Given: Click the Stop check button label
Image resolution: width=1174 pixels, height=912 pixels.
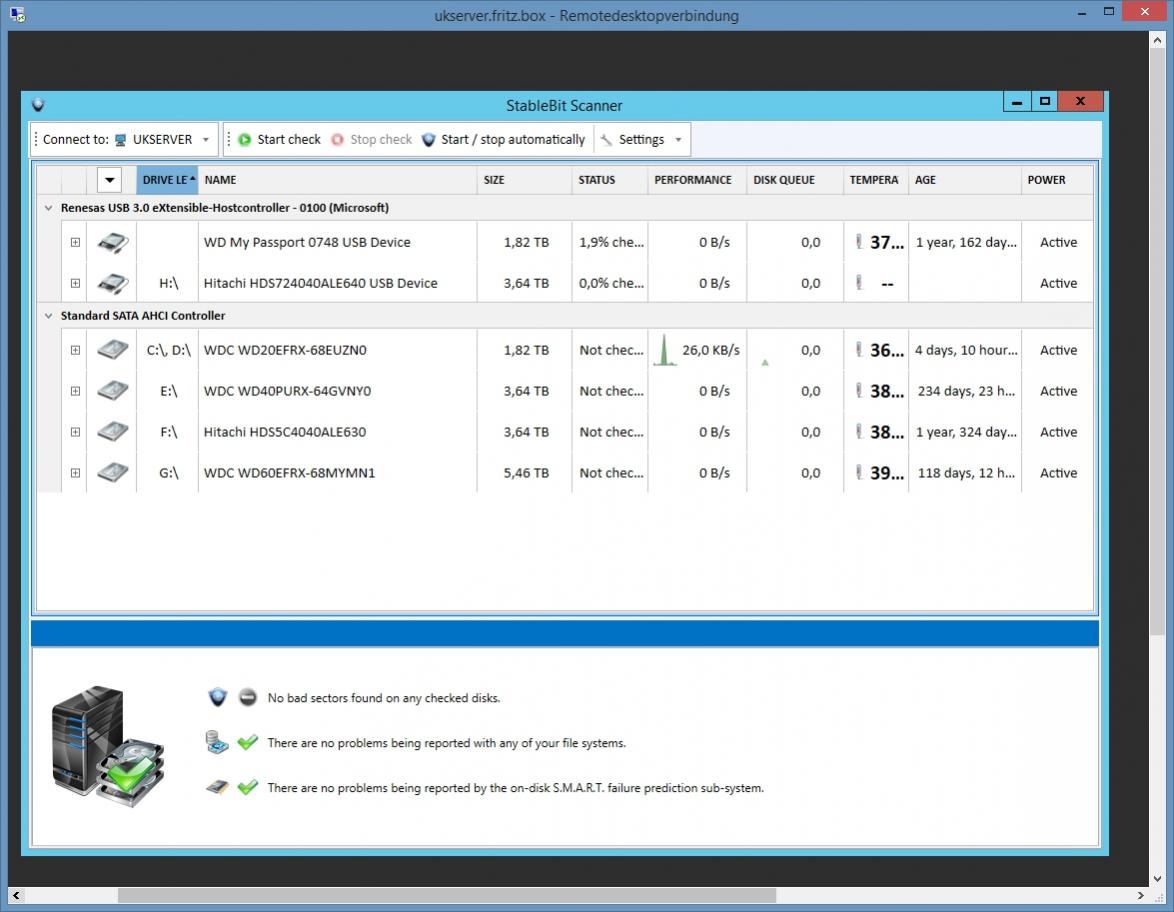Looking at the screenshot, I should click(381, 140).
